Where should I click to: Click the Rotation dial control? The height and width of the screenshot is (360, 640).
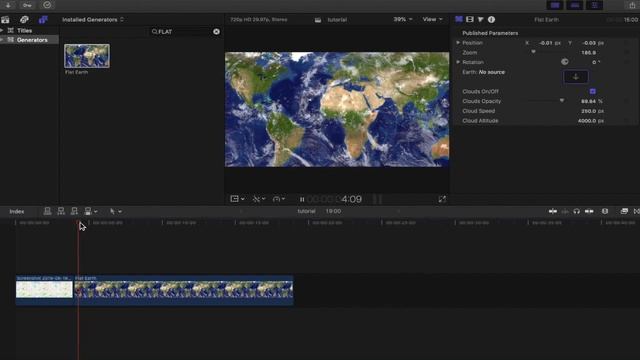(564, 62)
